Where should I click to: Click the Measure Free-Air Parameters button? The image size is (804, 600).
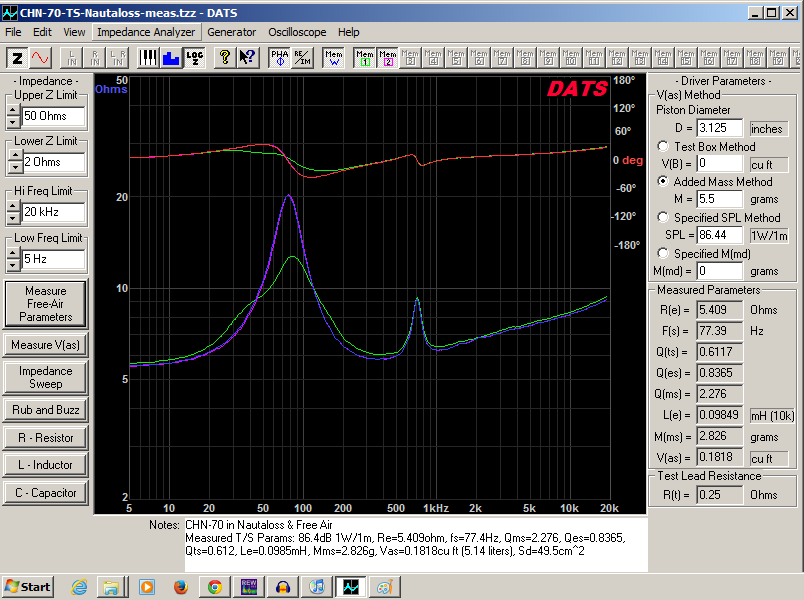coord(46,304)
